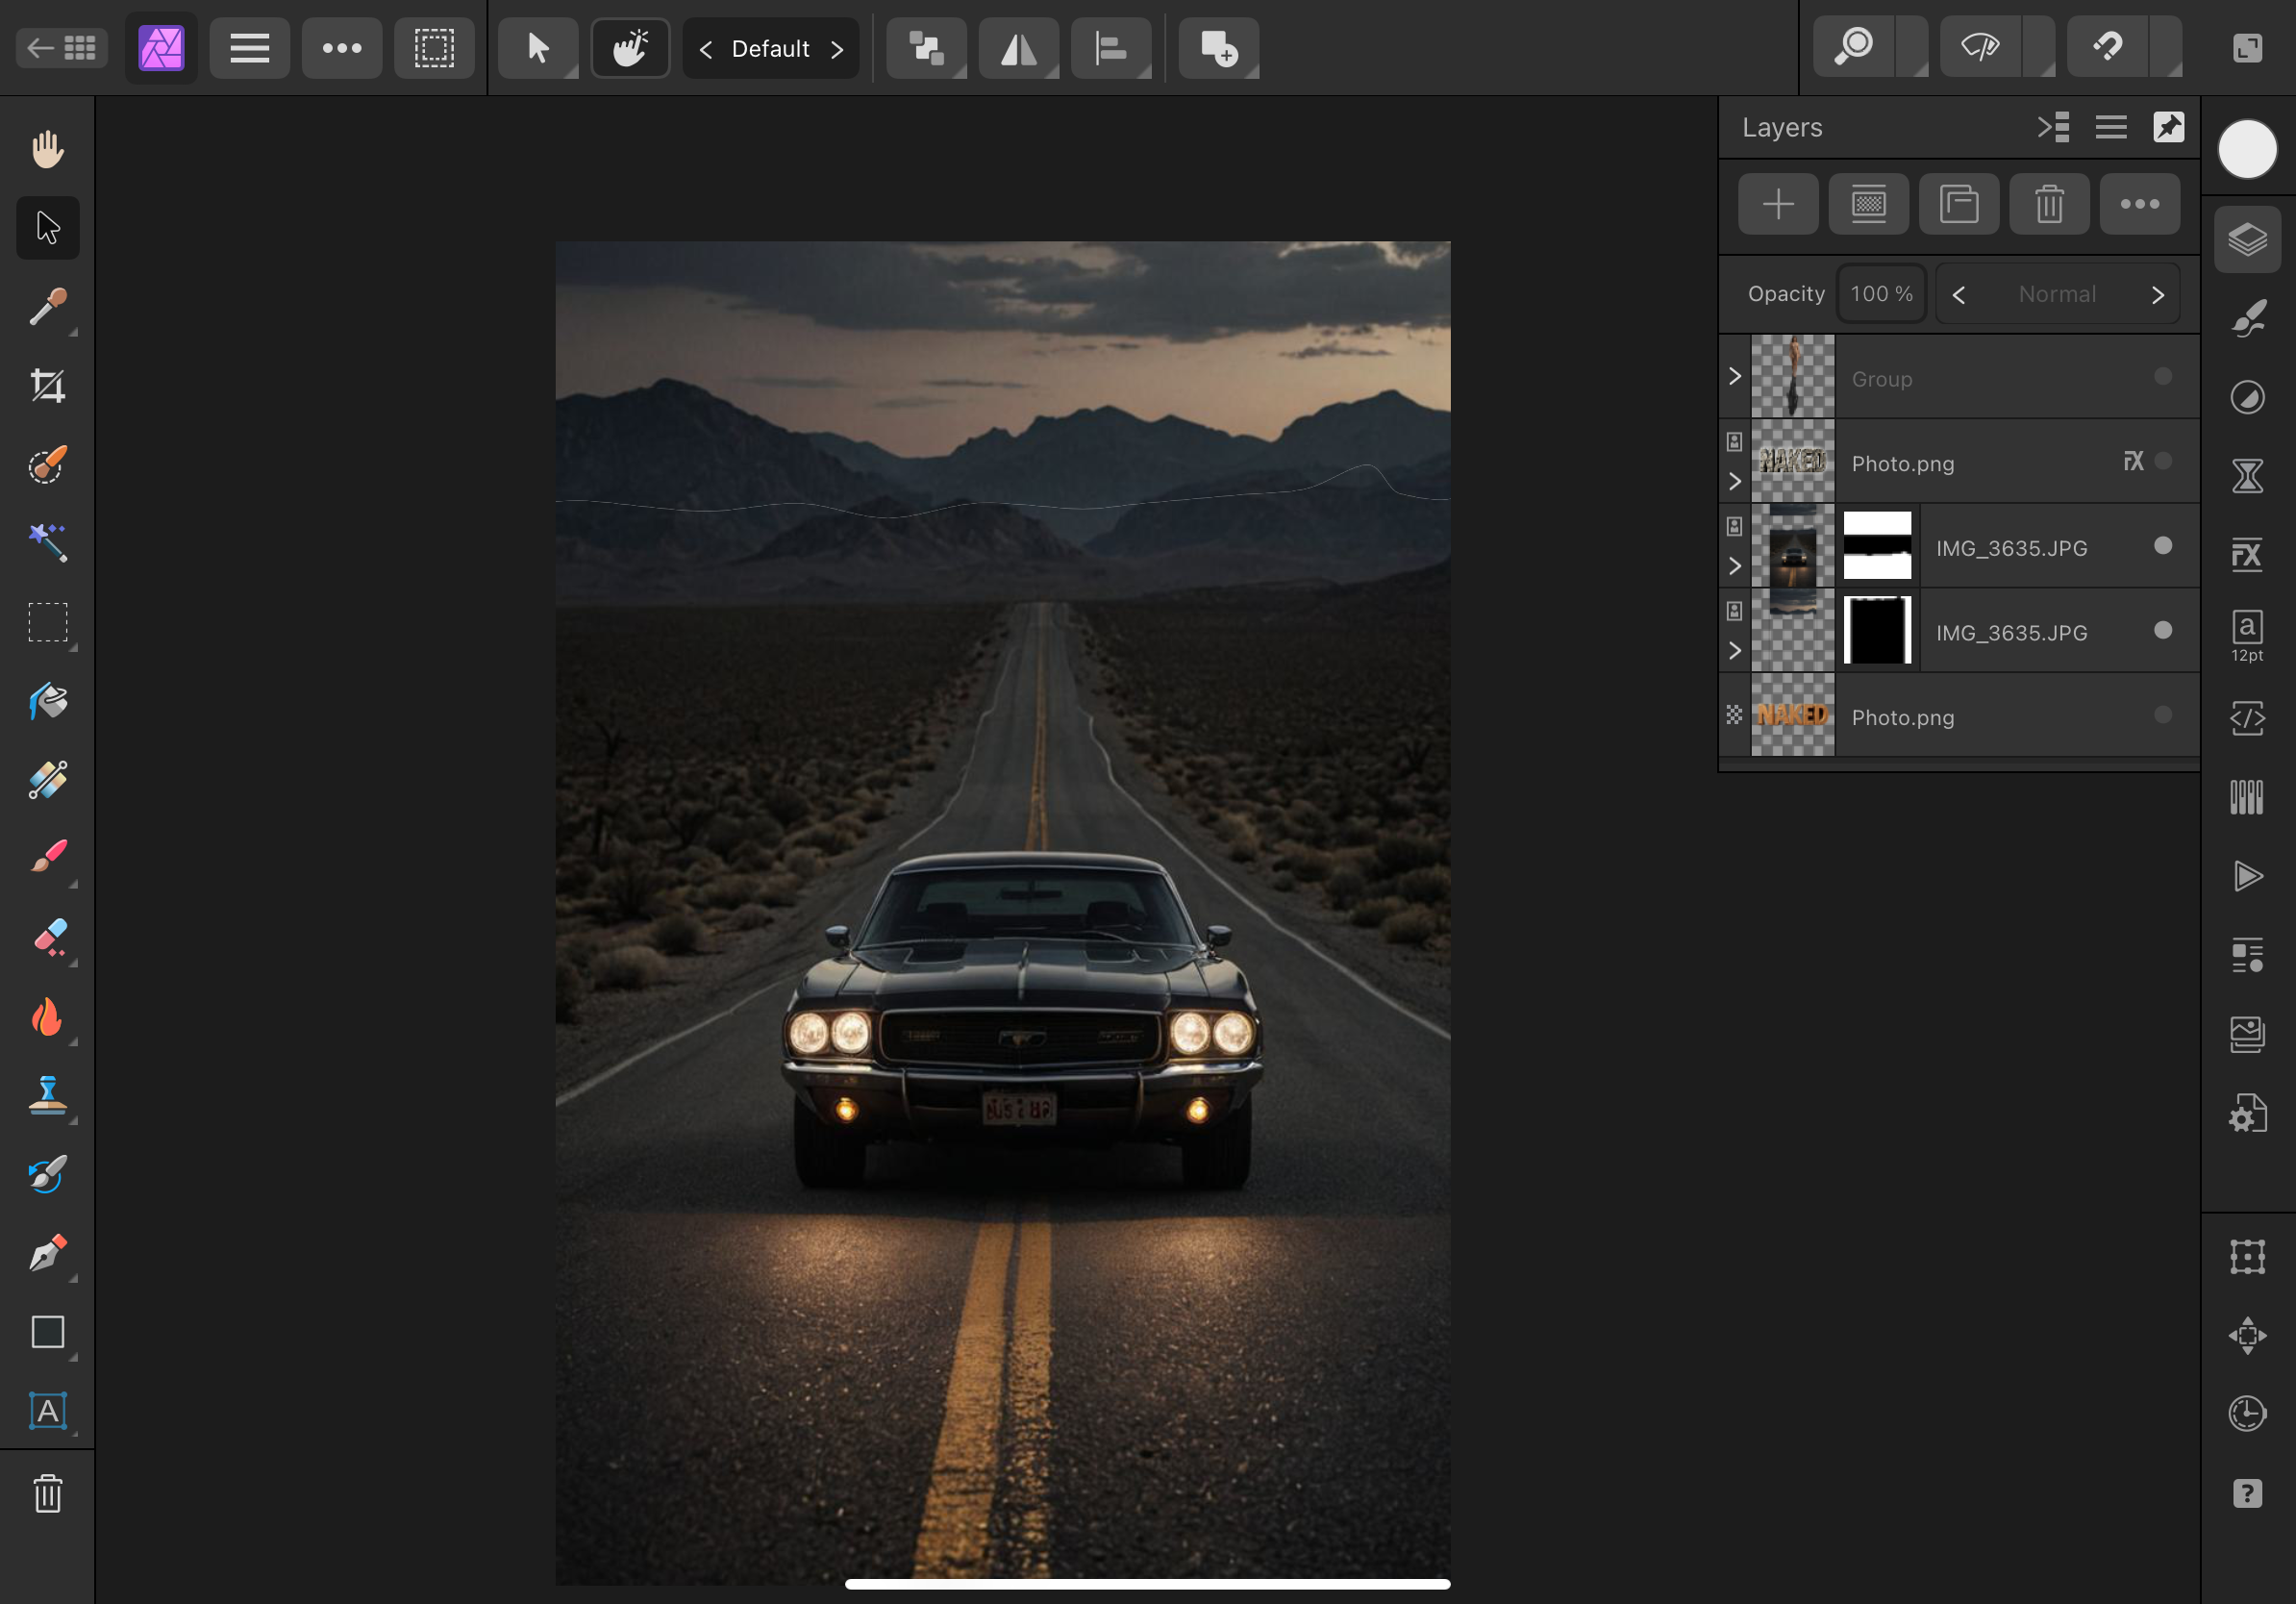Go to previous Default preset
The image size is (2296, 1604).
coord(705,49)
